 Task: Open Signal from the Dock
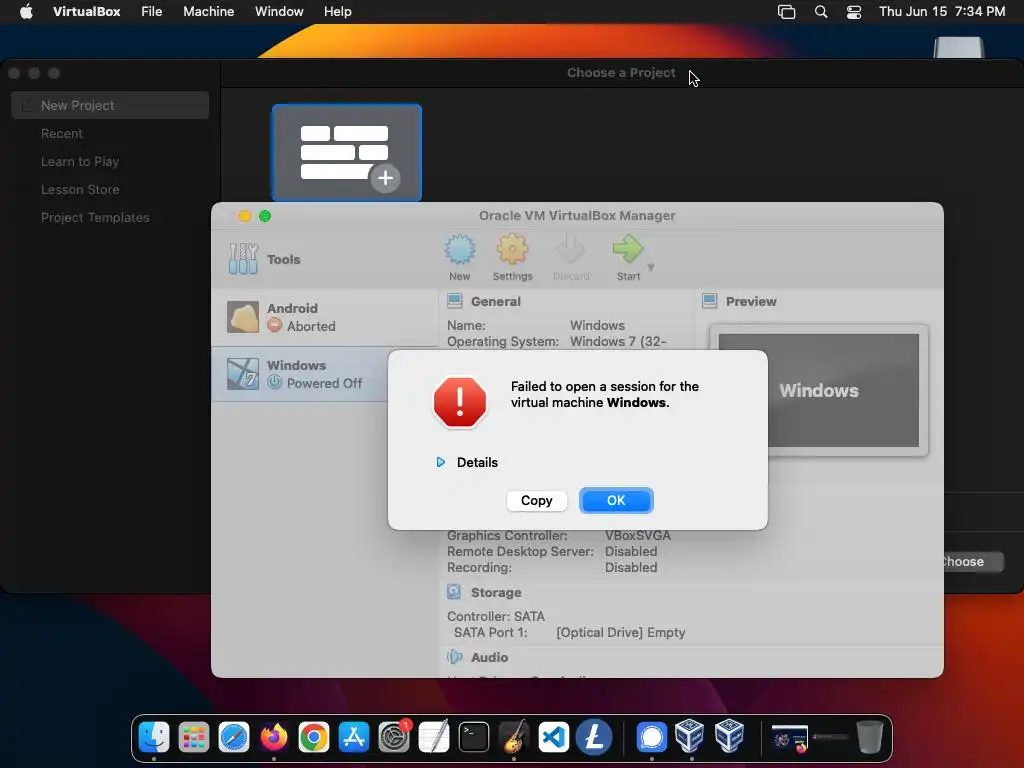point(651,737)
